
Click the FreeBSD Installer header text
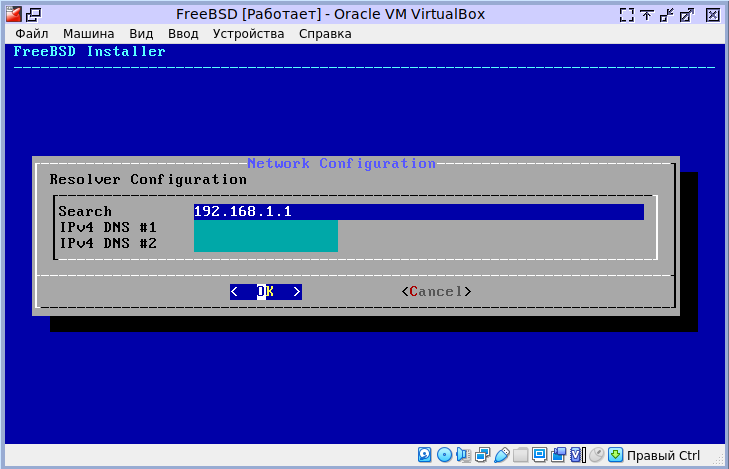[89, 51]
